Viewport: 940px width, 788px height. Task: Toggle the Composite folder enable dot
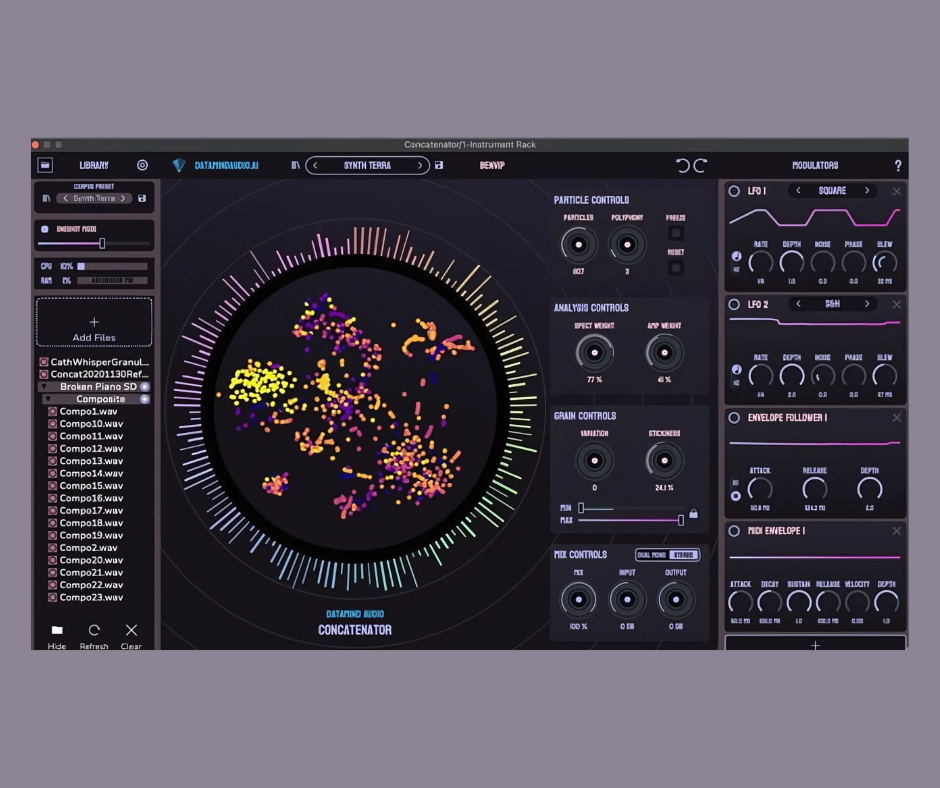tap(144, 399)
